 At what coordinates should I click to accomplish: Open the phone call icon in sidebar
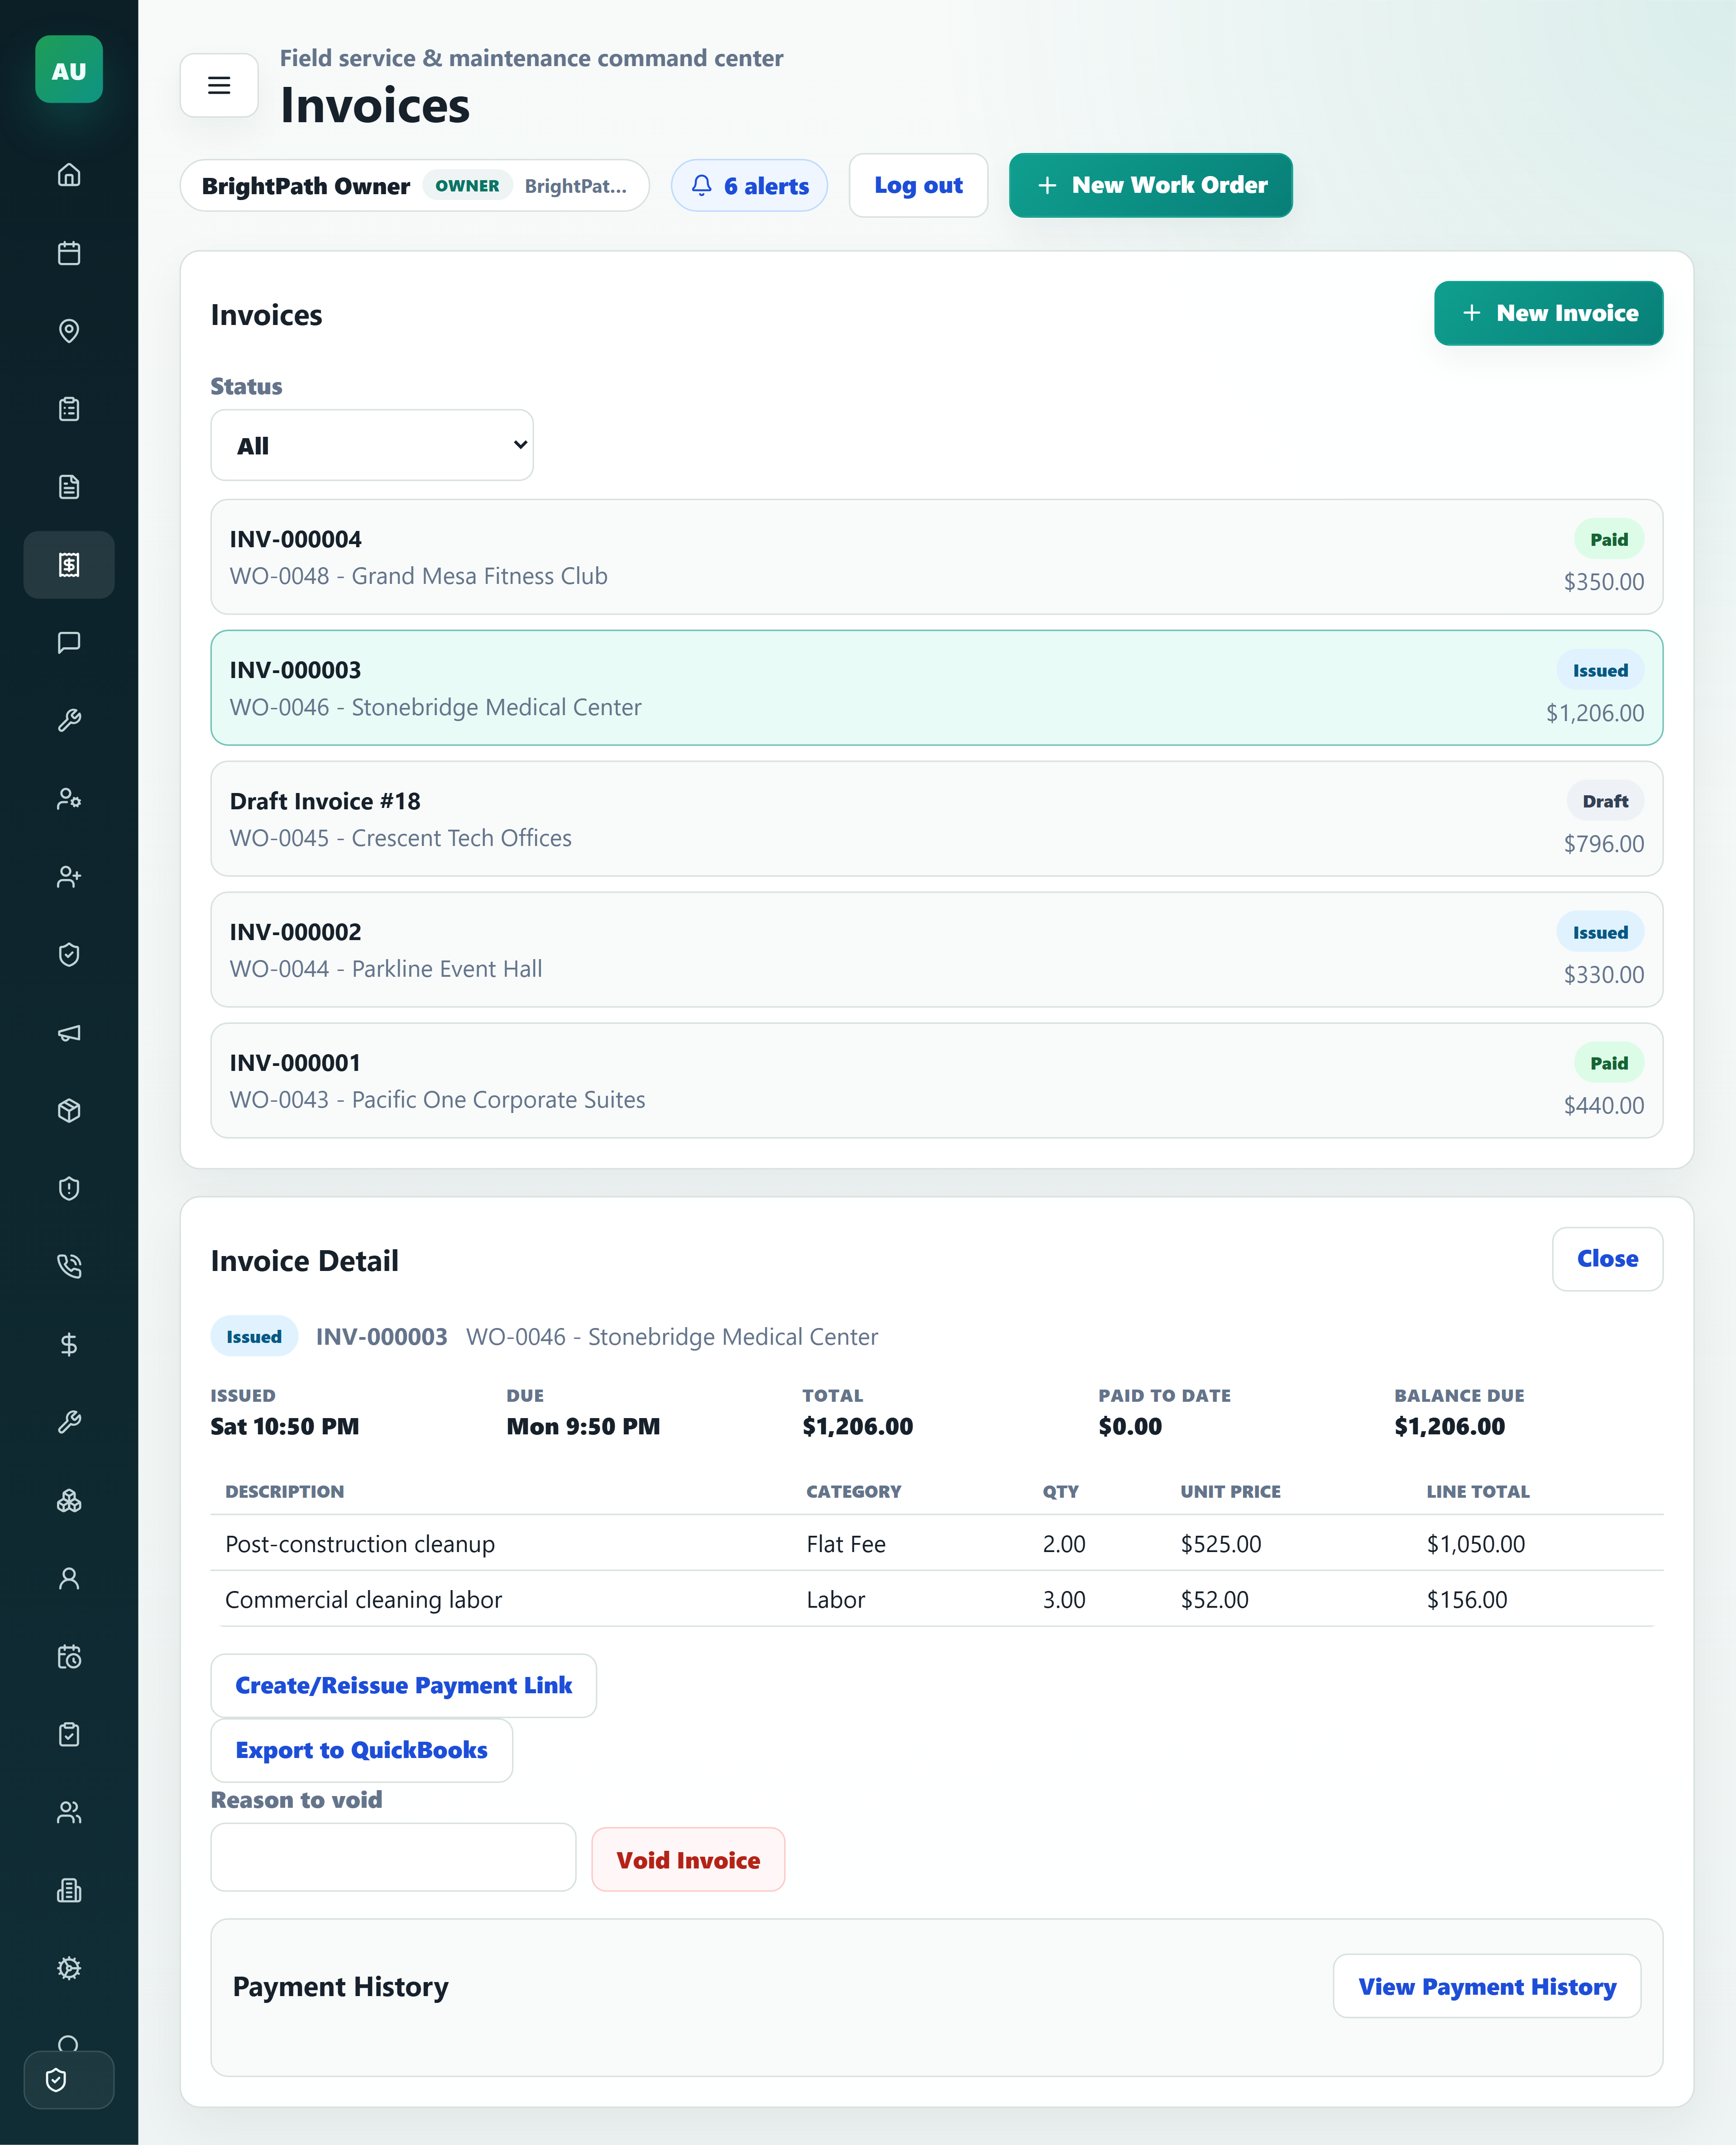point(69,1267)
